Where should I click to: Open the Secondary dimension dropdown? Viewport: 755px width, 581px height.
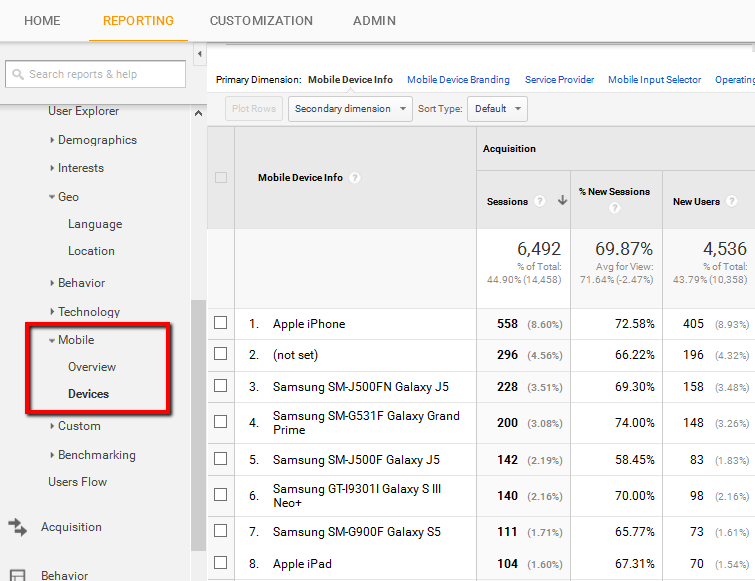[350, 109]
